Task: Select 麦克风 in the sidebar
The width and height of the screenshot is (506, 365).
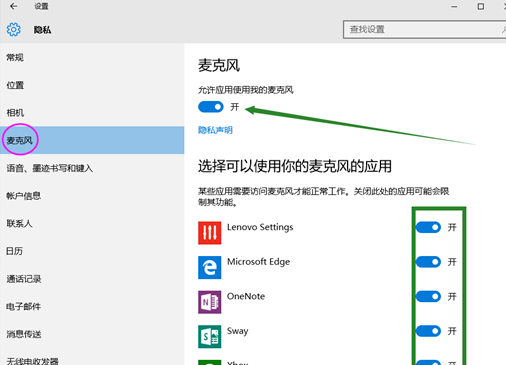Action: point(92,140)
